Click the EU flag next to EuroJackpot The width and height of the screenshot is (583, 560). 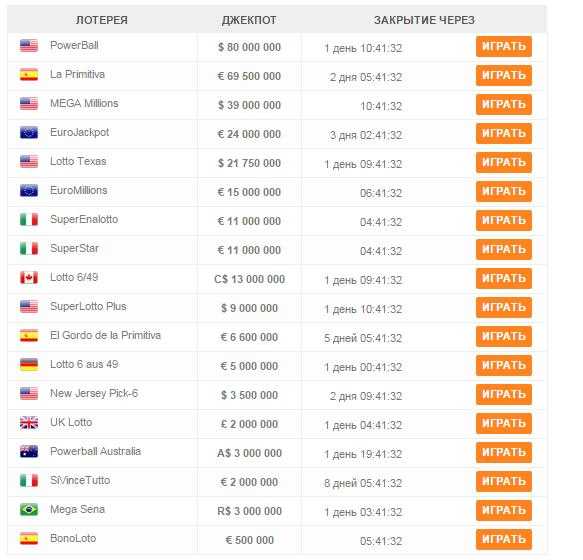pyautogui.click(x=29, y=132)
